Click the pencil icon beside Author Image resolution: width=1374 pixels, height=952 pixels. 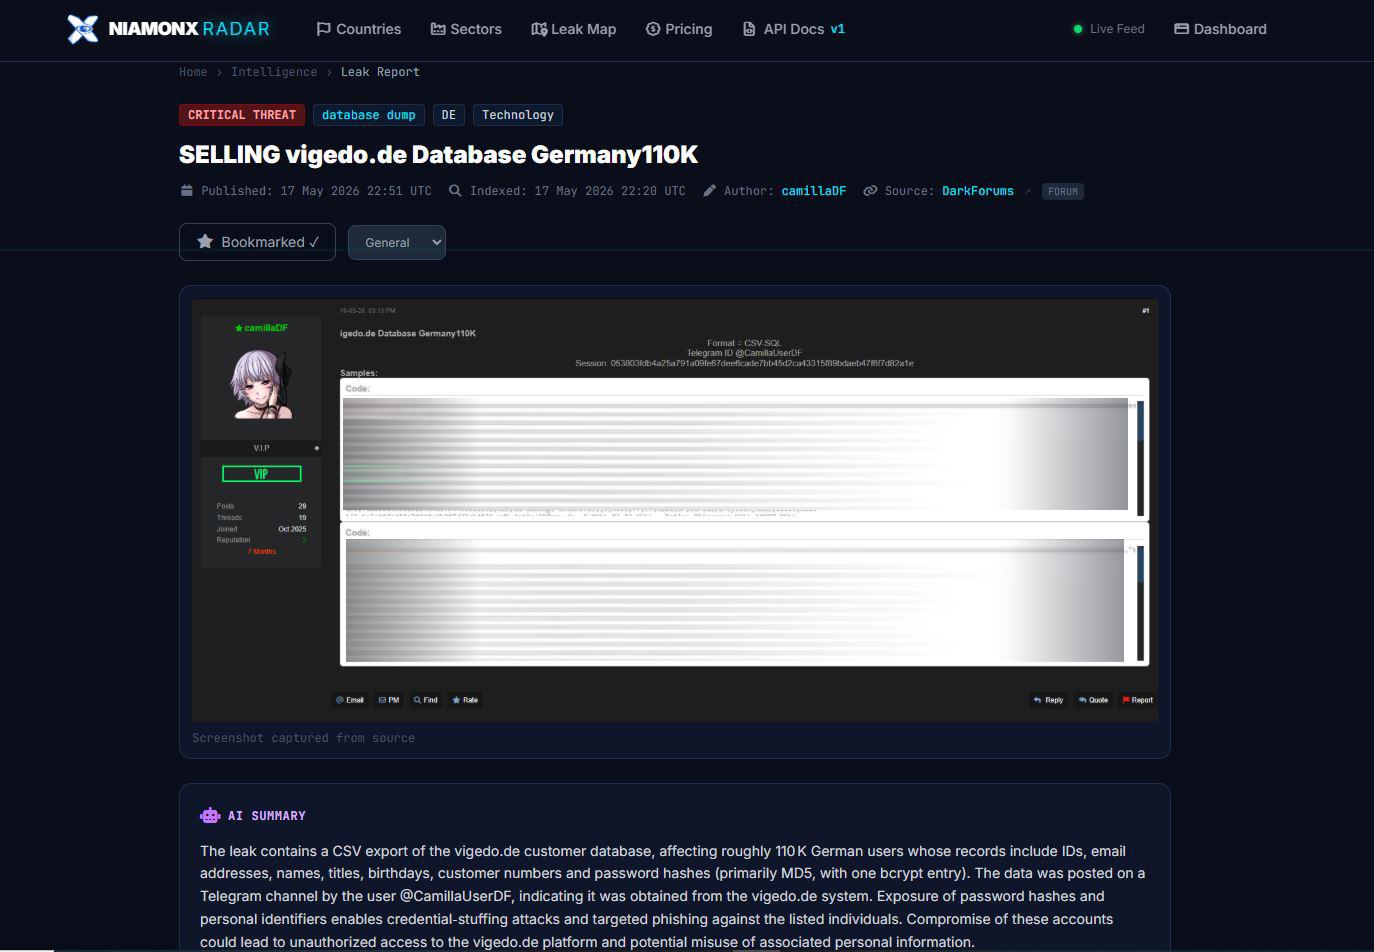(x=709, y=190)
